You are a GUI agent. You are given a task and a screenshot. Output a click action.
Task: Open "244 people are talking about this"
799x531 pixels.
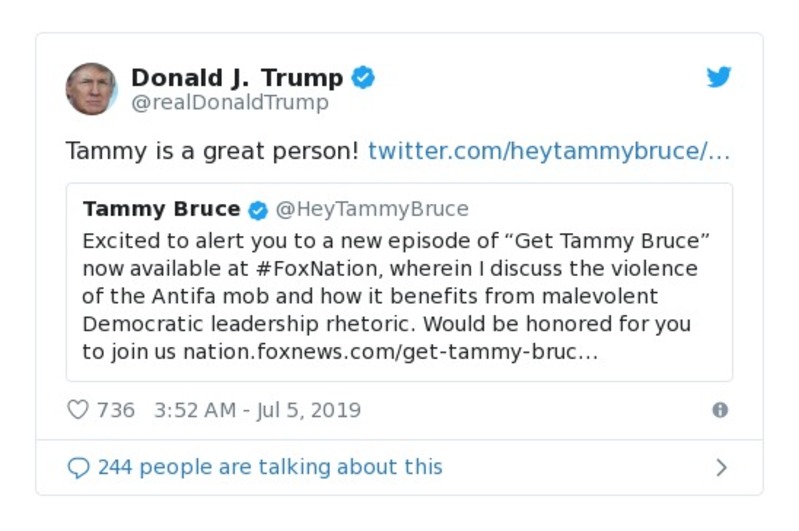point(270,467)
